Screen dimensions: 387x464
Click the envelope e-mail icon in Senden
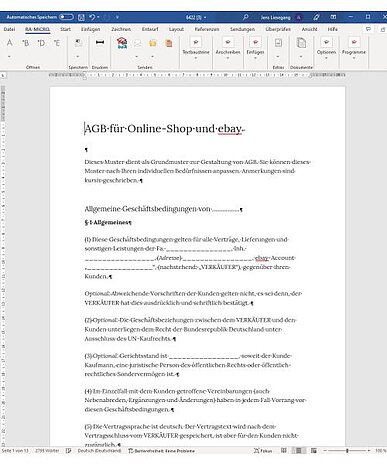pos(137,43)
